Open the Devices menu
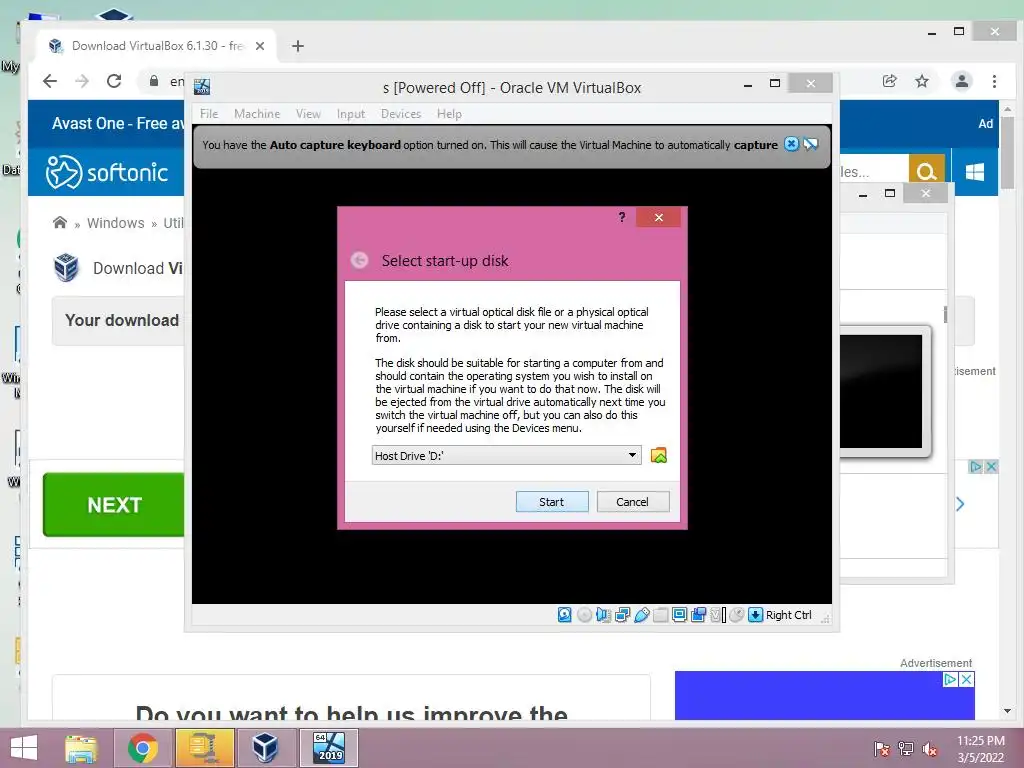This screenshot has height=768, width=1024. 401,114
